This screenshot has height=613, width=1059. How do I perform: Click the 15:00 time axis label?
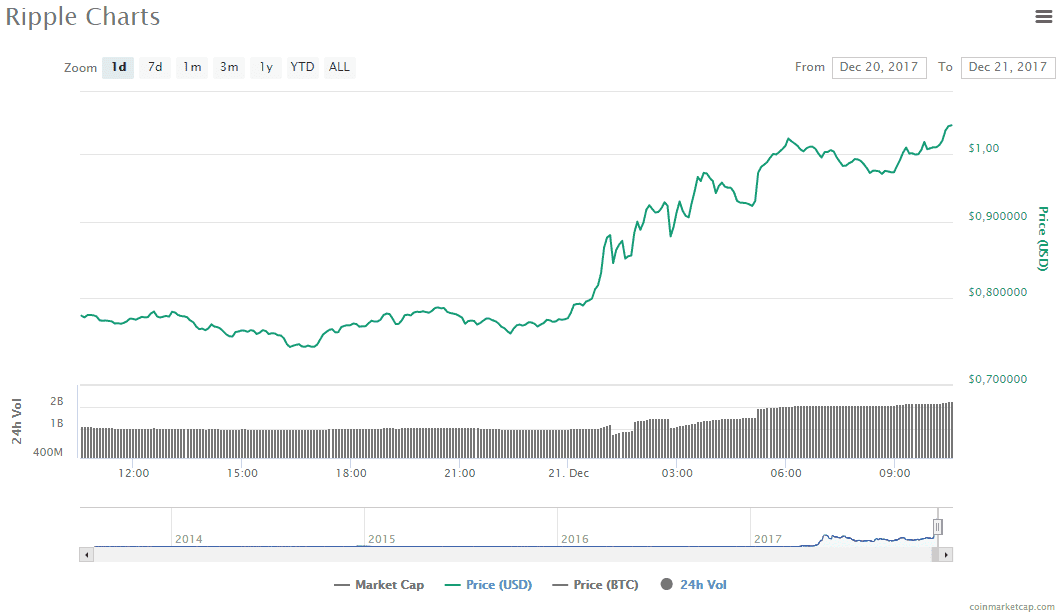(242, 473)
